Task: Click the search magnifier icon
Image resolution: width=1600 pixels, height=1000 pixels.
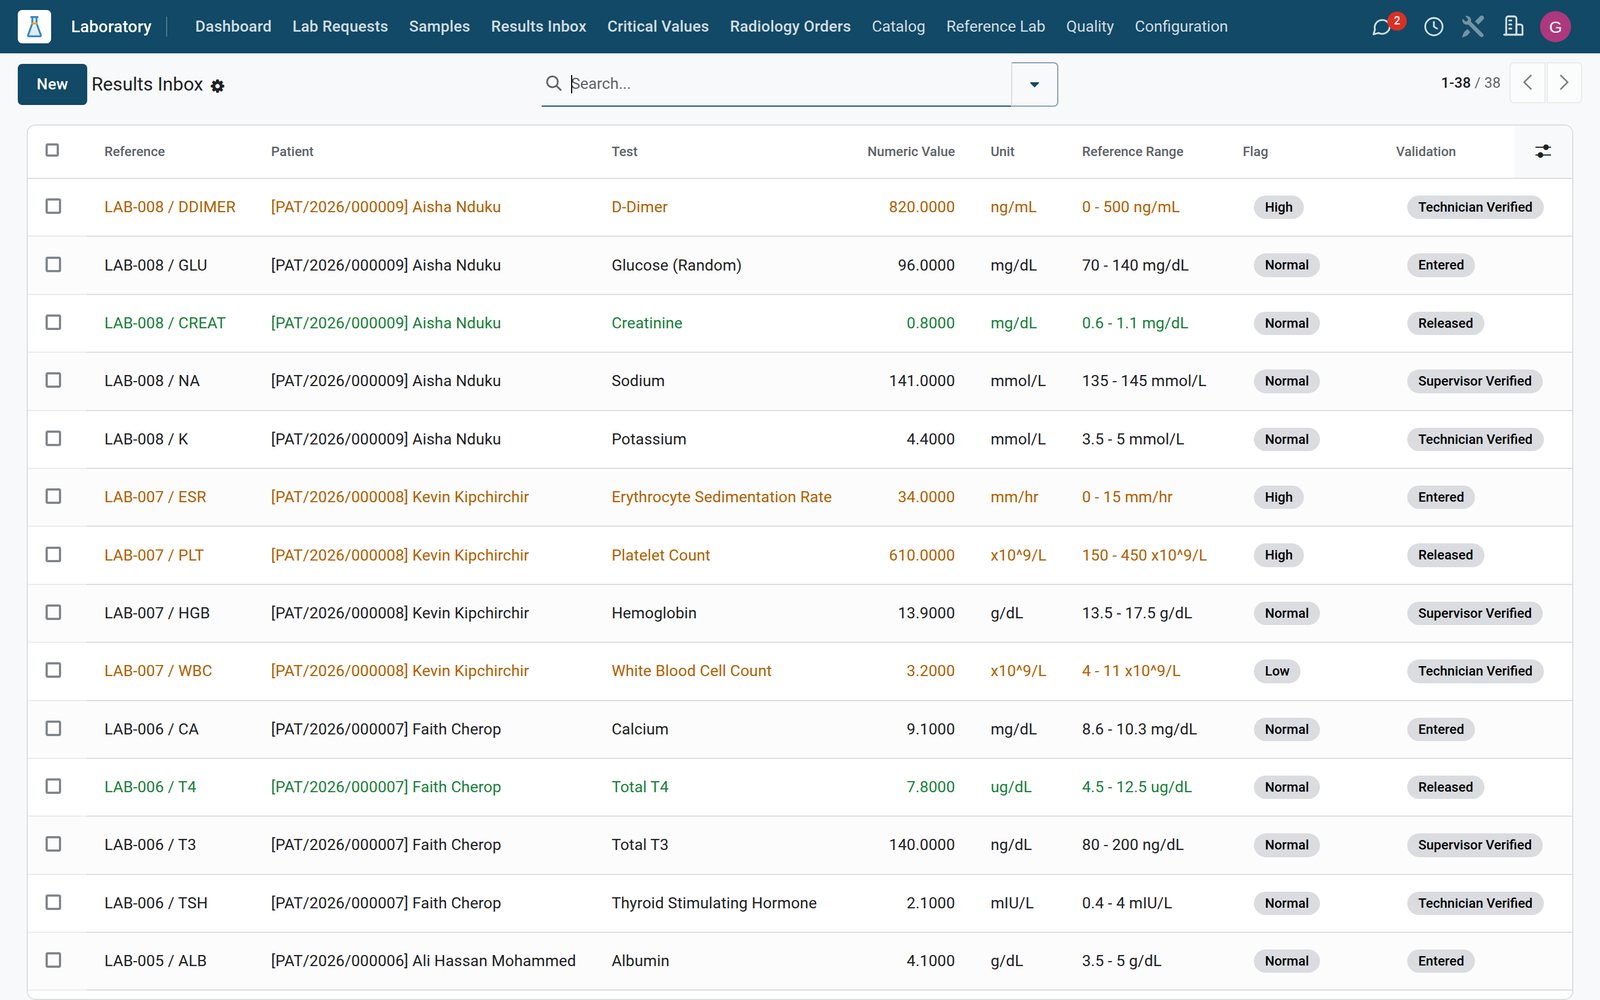Action: click(553, 83)
